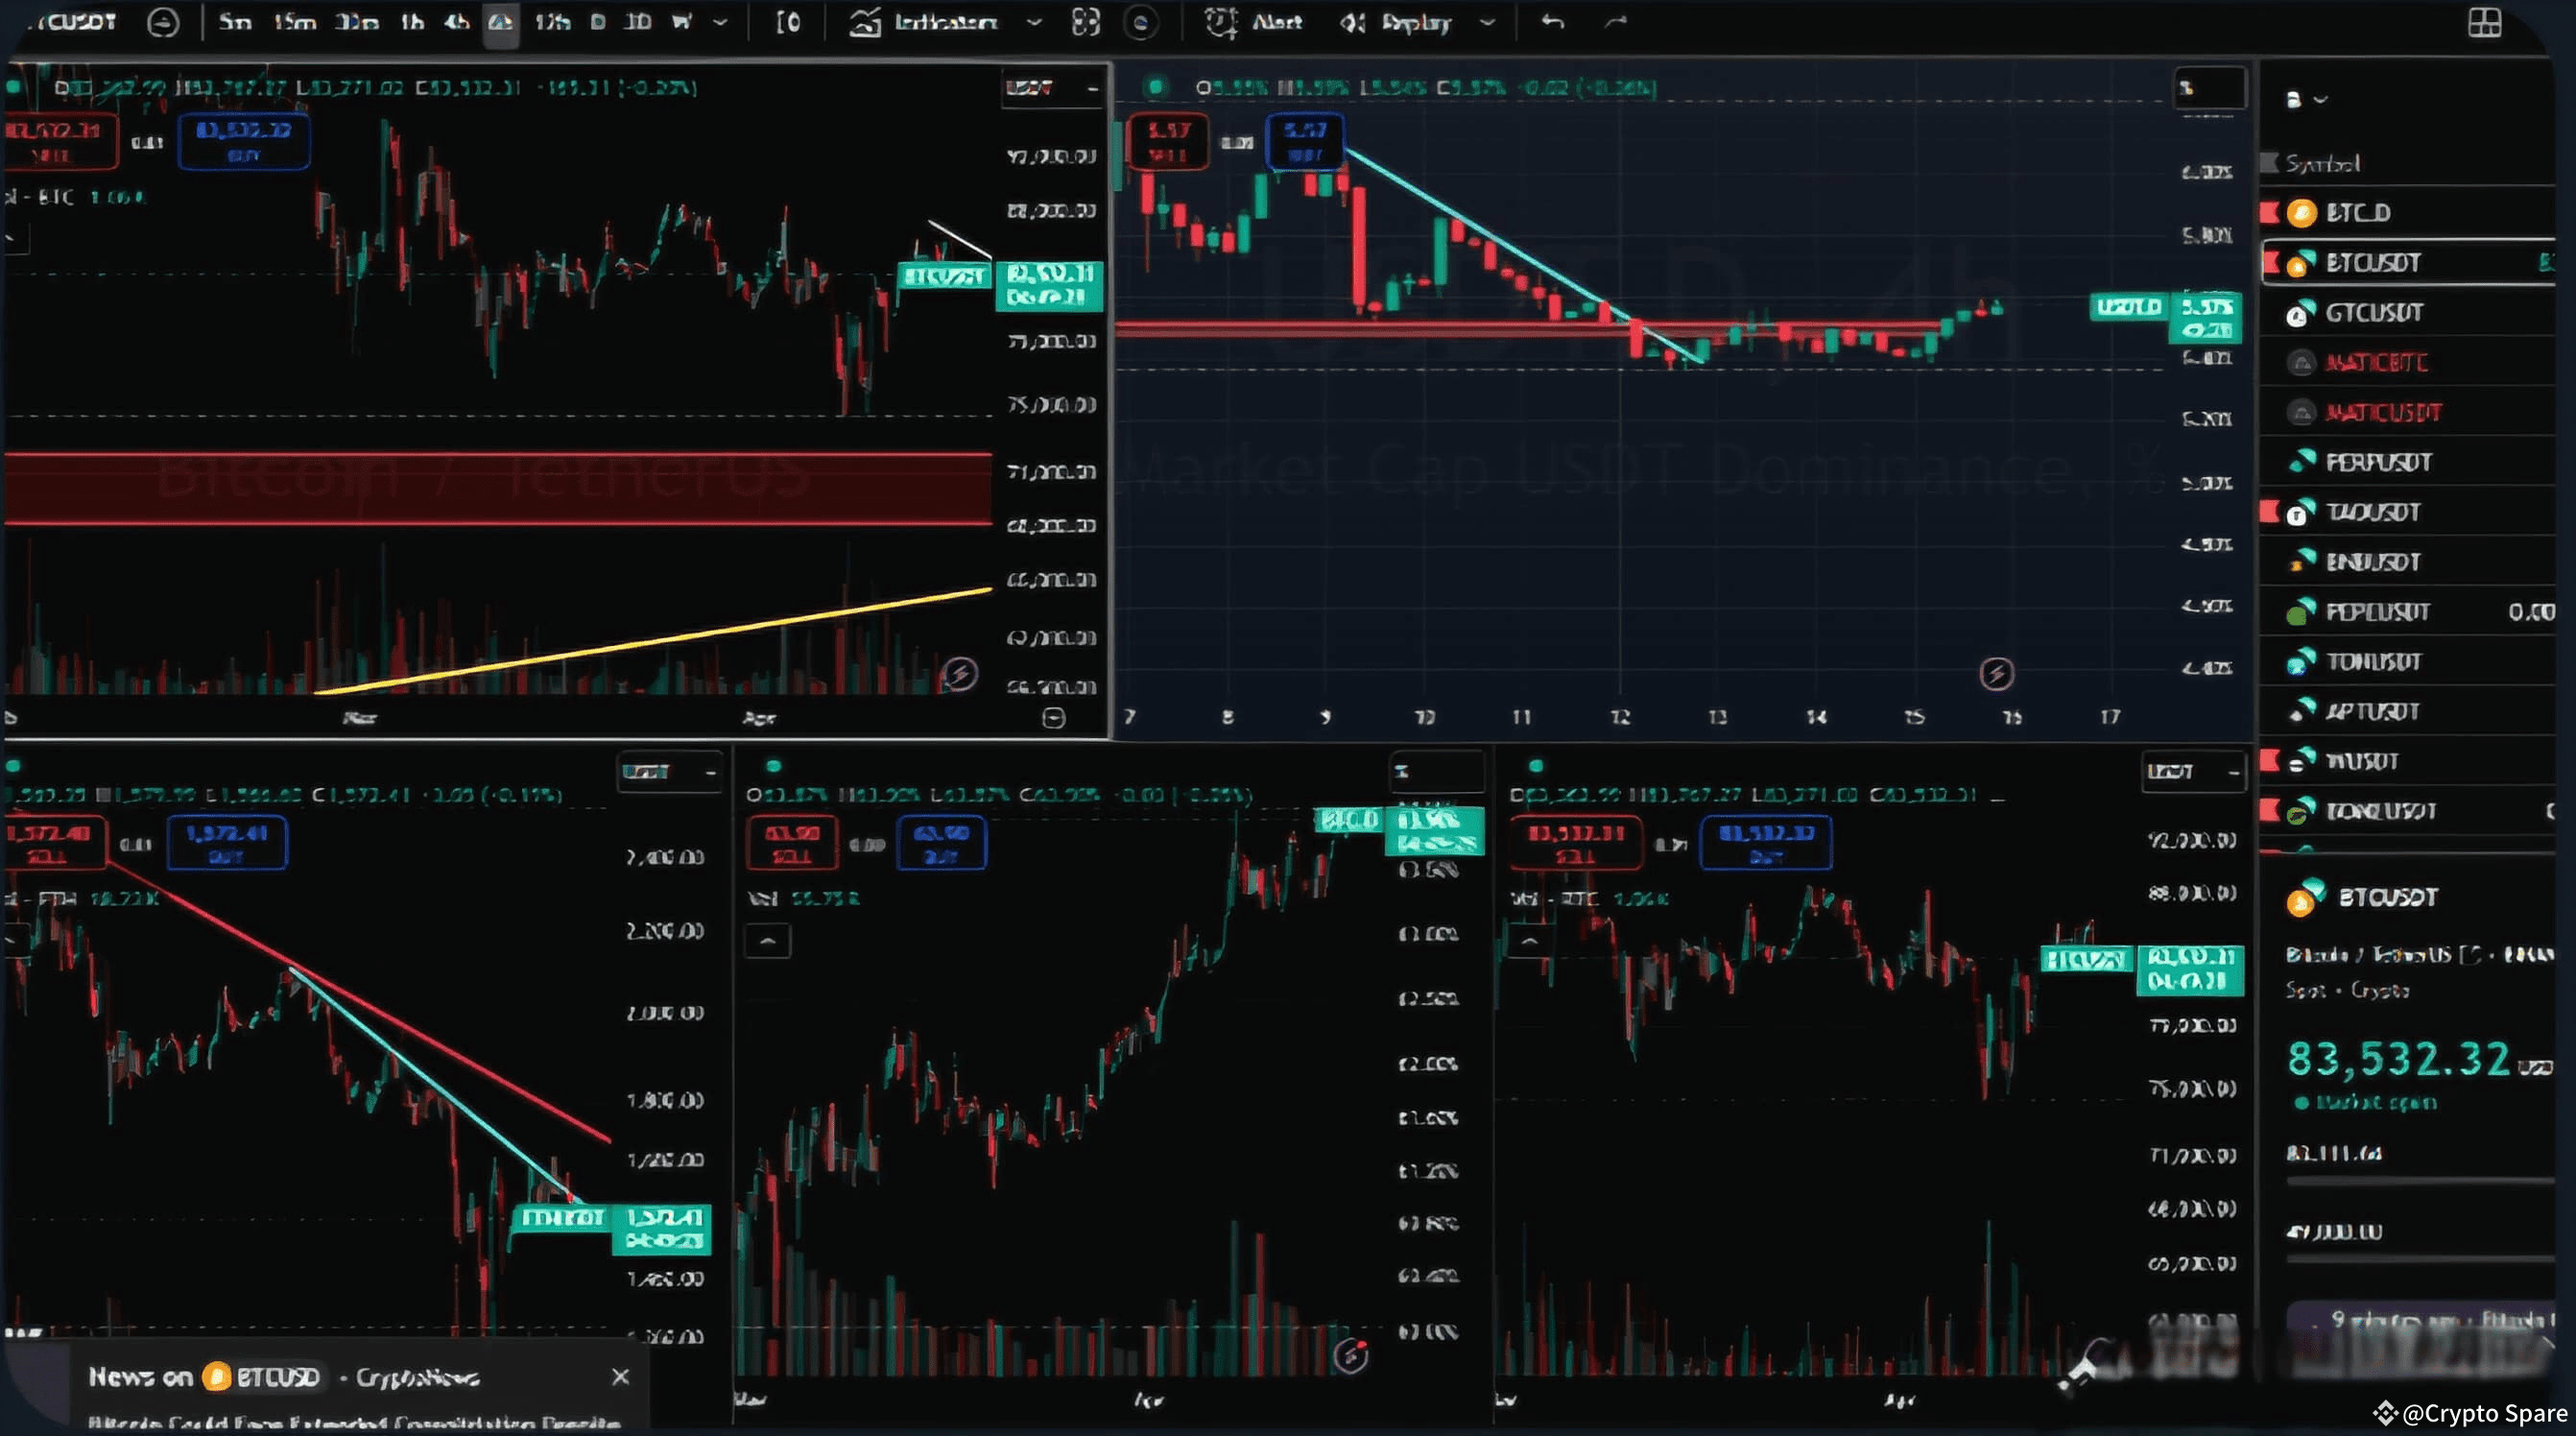
Task: Choose the 12h timeframe
Action: [x=552, y=21]
